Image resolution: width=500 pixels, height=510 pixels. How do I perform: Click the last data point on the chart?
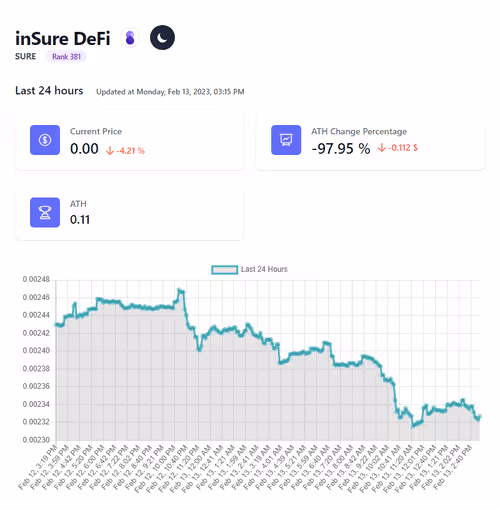pos(479,416)
